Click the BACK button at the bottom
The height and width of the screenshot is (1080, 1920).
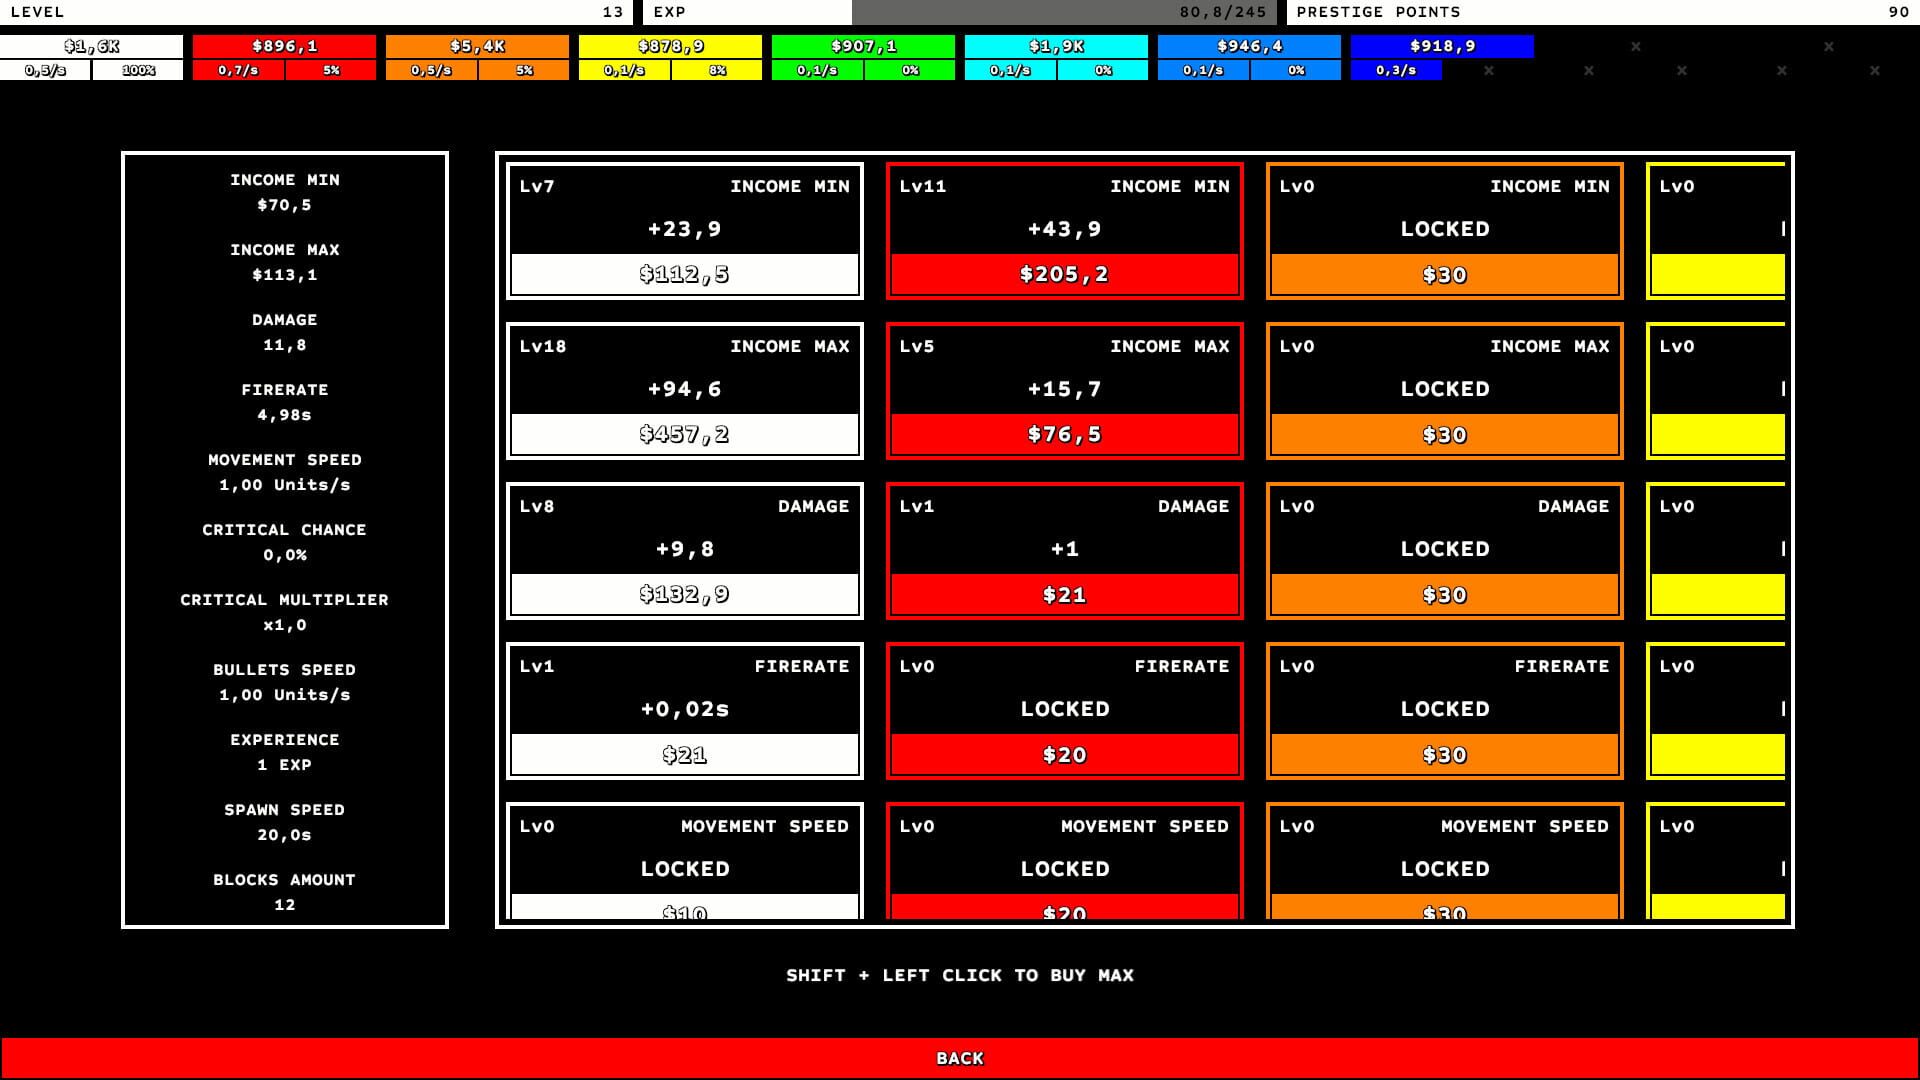click(958, 1057)
